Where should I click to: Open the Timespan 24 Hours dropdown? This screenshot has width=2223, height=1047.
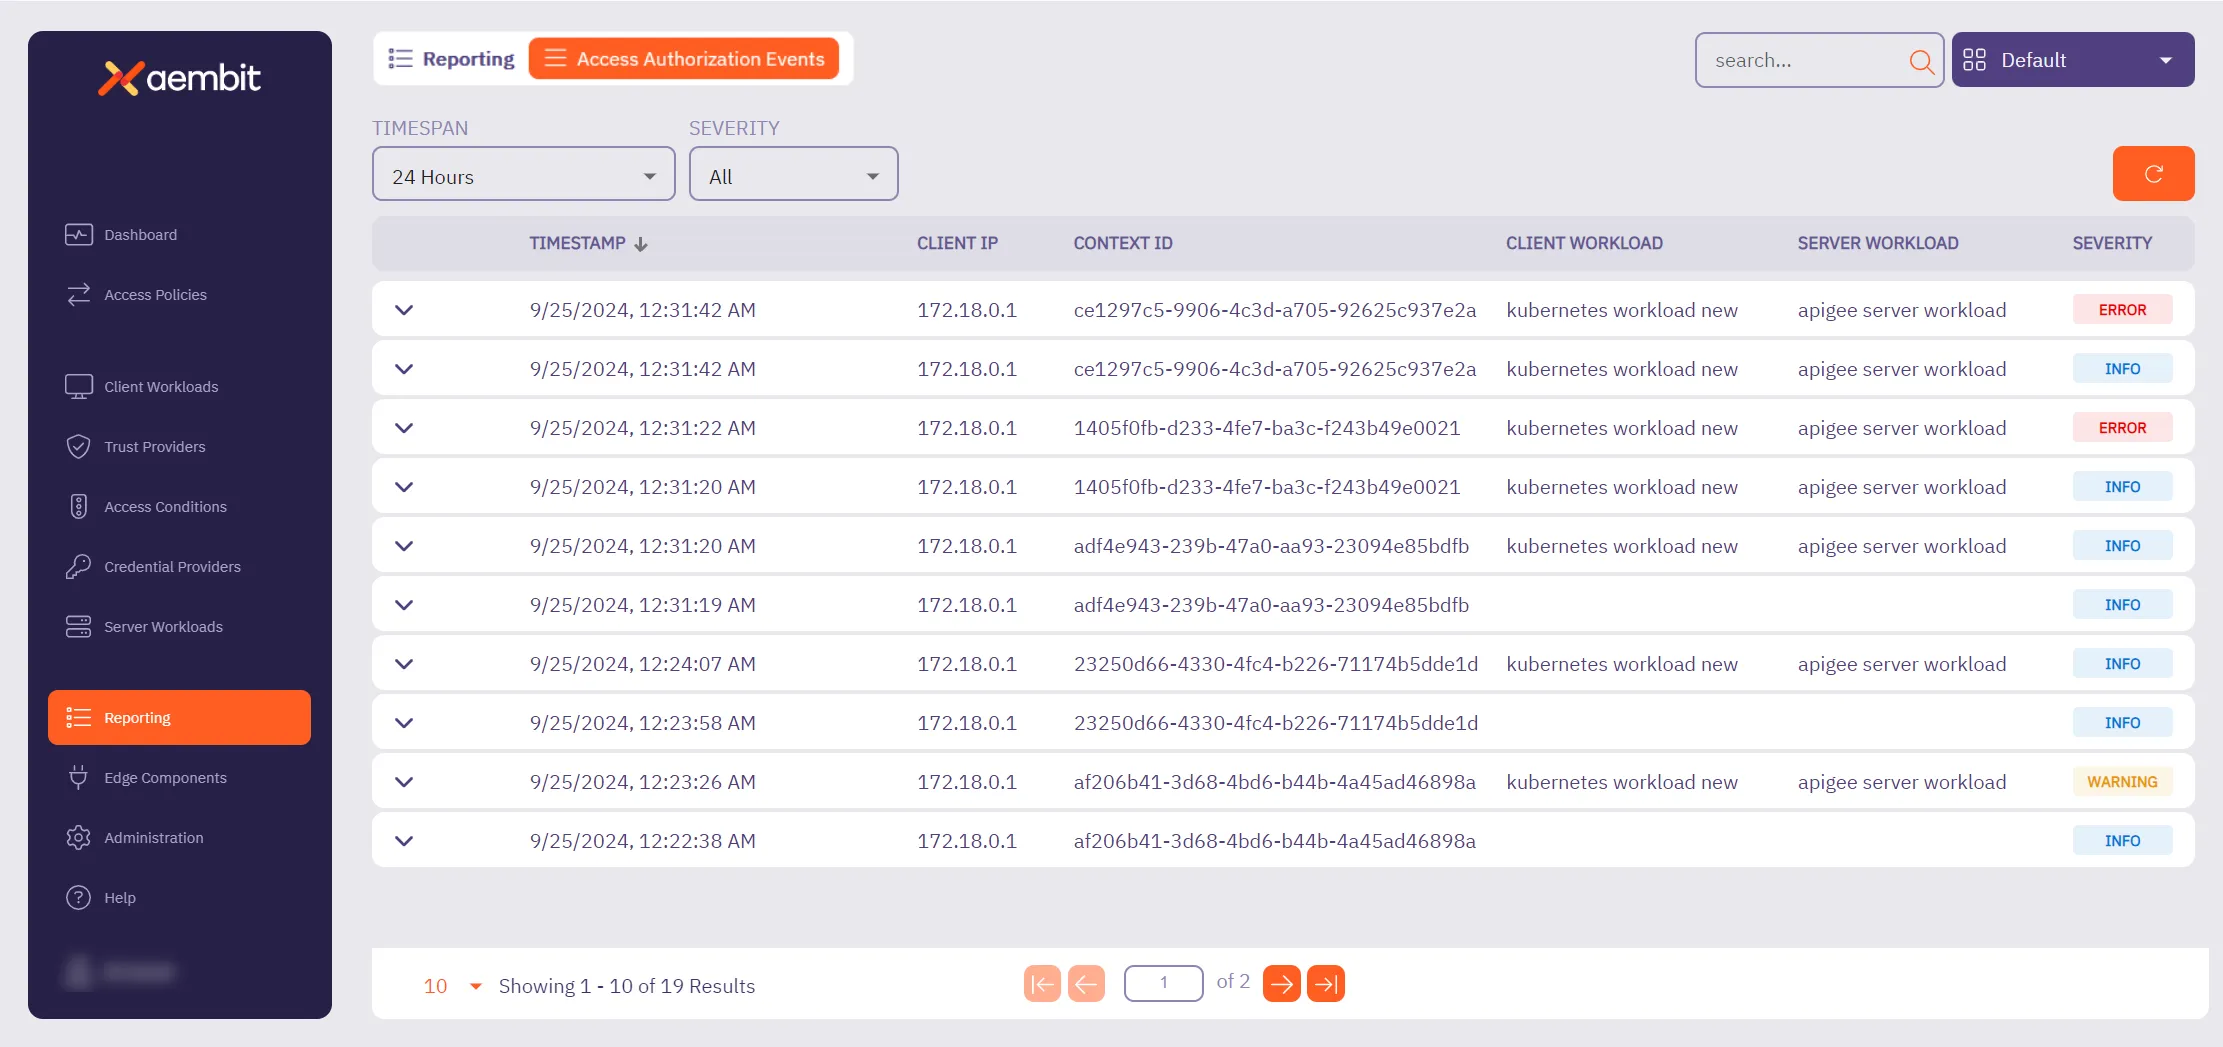coord(524,176)
